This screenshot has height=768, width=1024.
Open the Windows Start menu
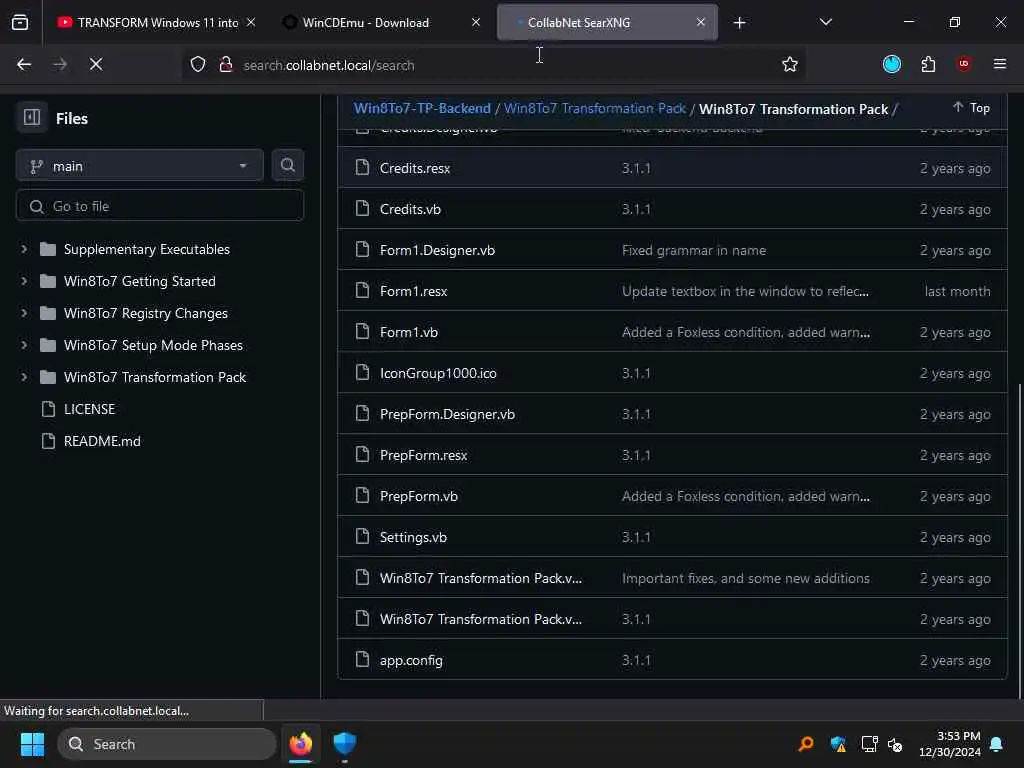[32, 744]
